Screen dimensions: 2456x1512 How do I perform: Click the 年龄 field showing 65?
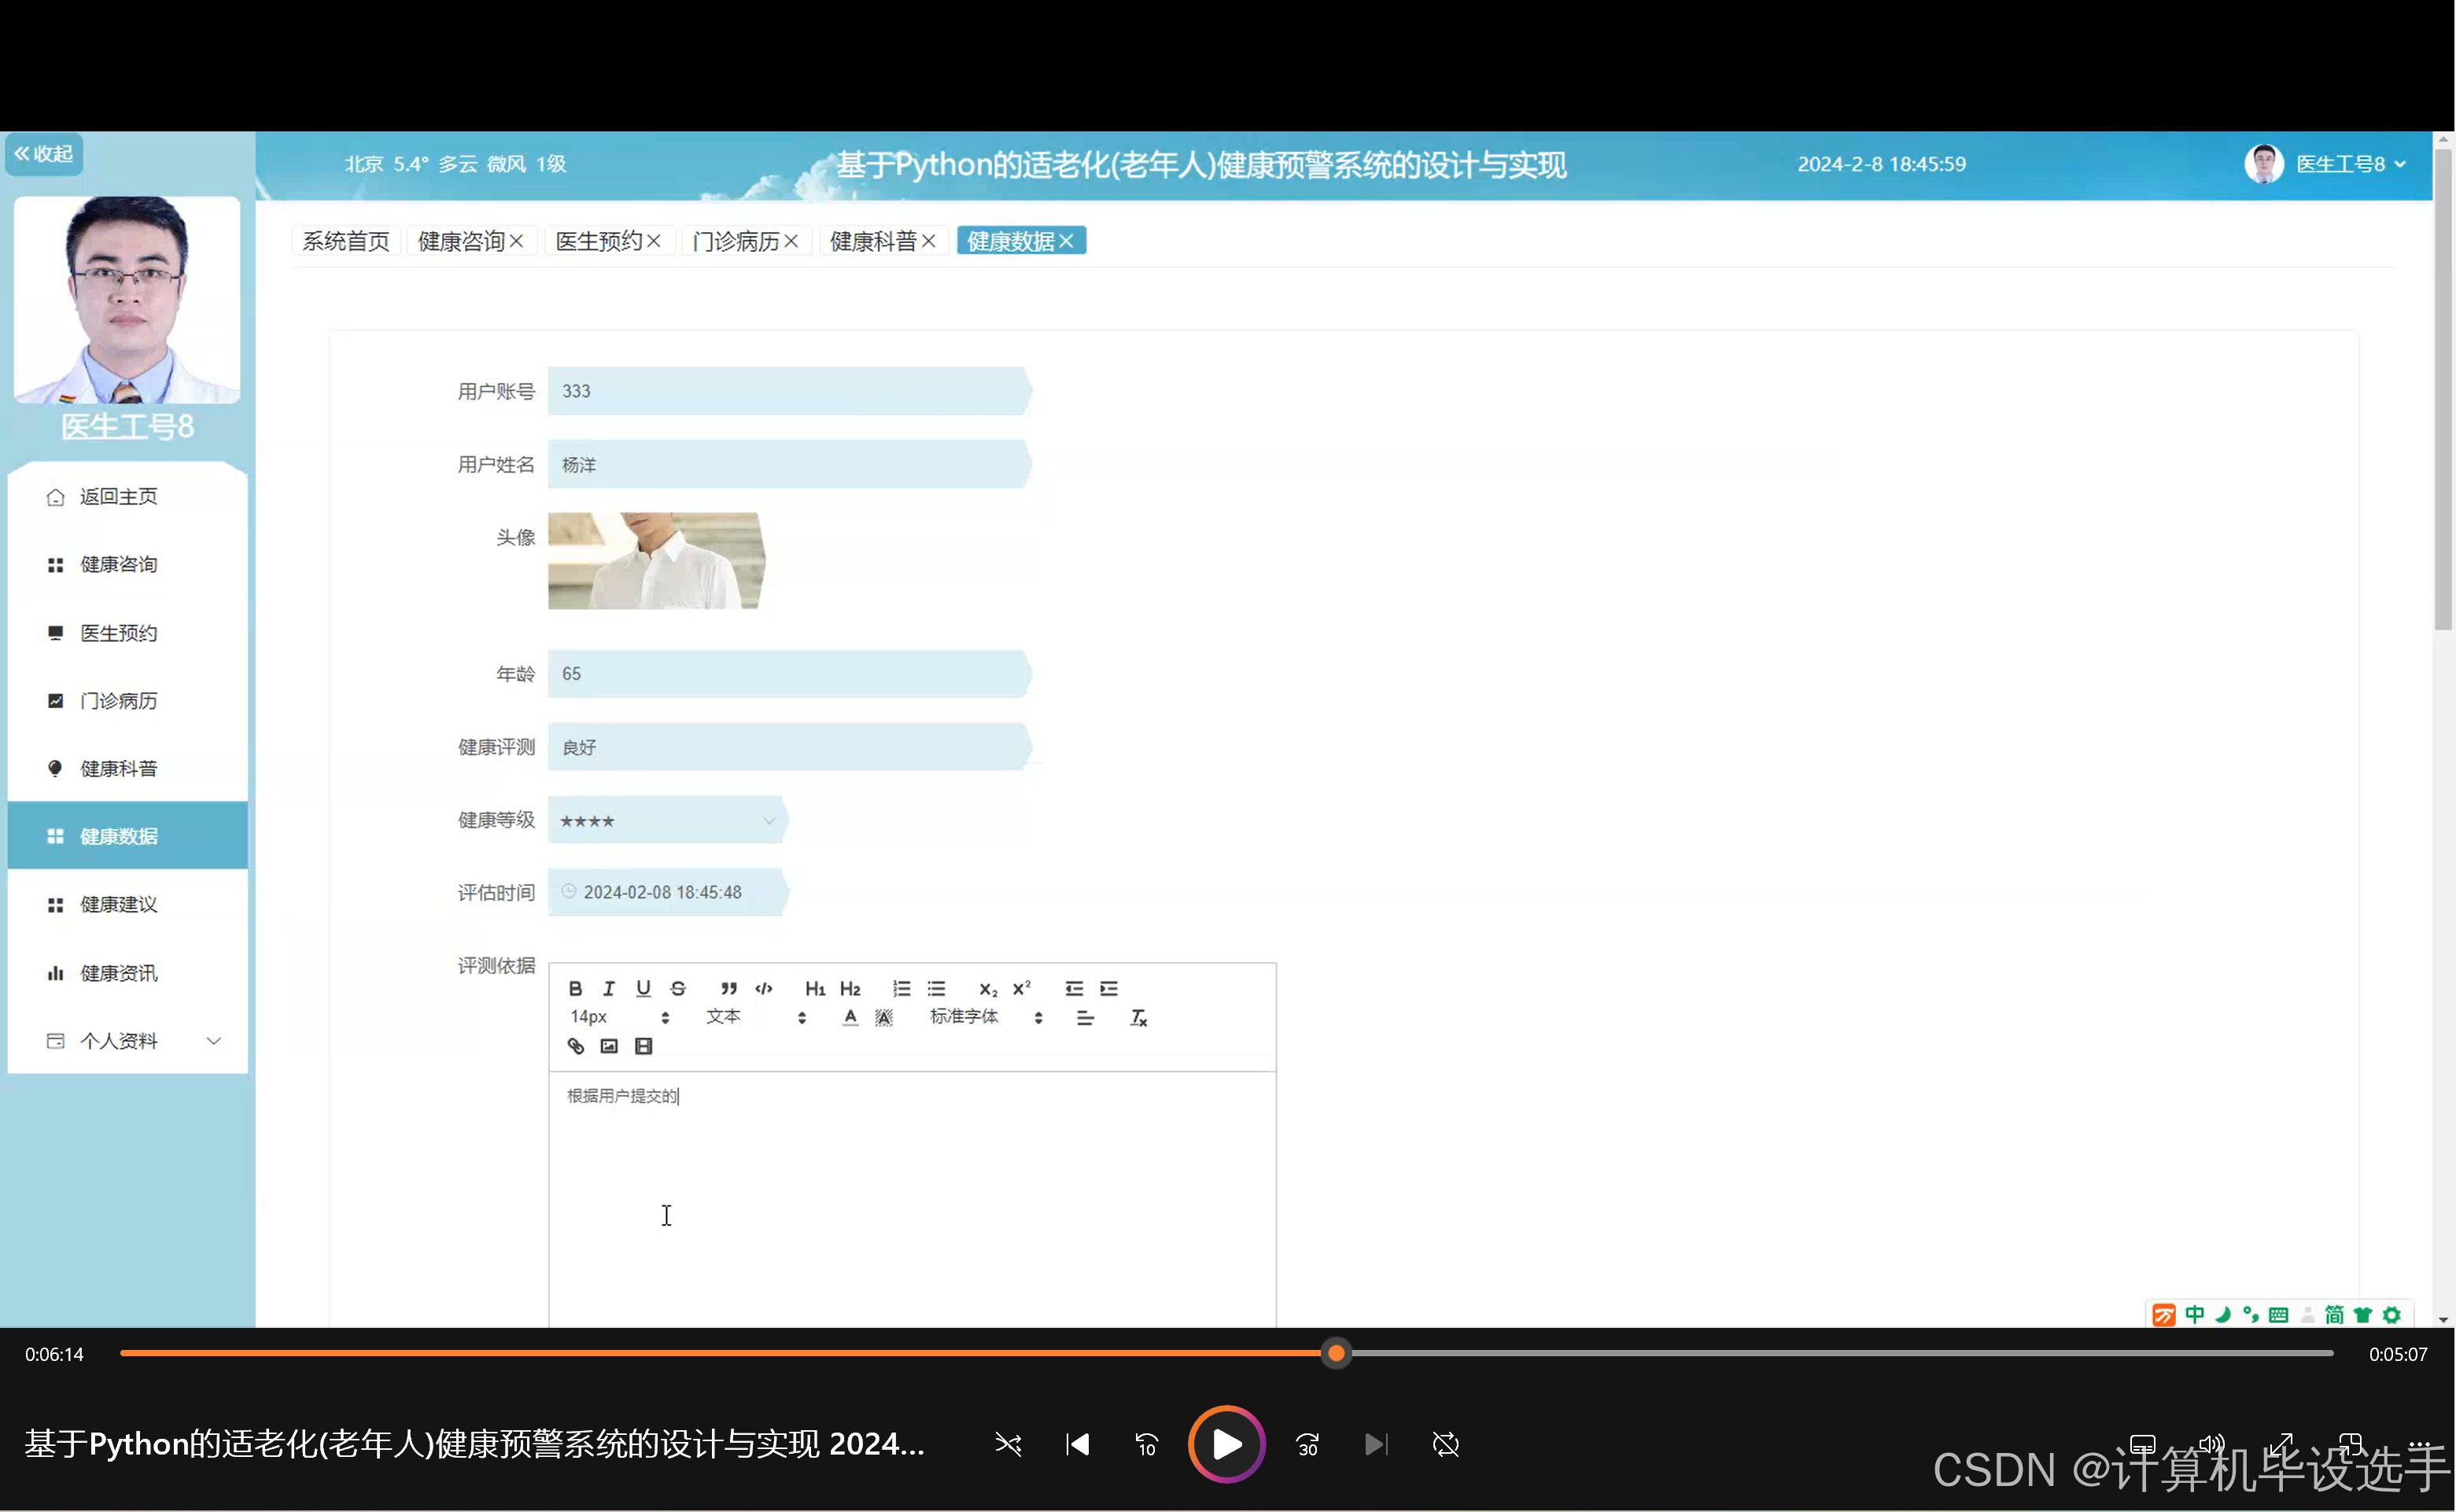[789, 674]
